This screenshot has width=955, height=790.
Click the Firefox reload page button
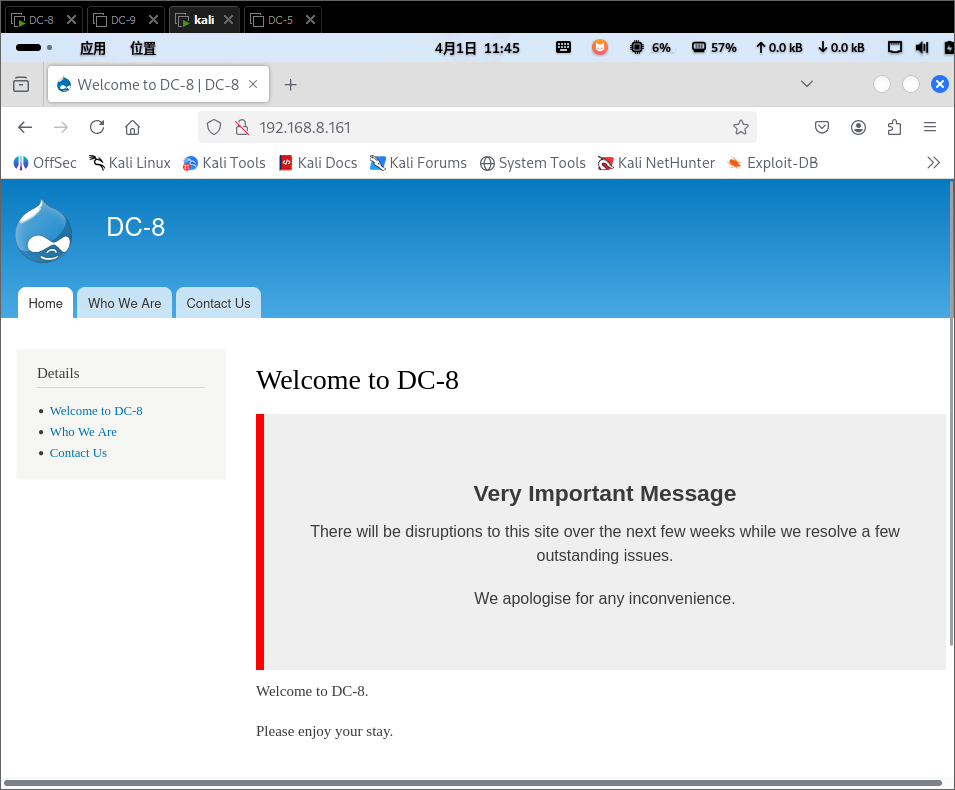pyautogui.click(x=97, y=127)
